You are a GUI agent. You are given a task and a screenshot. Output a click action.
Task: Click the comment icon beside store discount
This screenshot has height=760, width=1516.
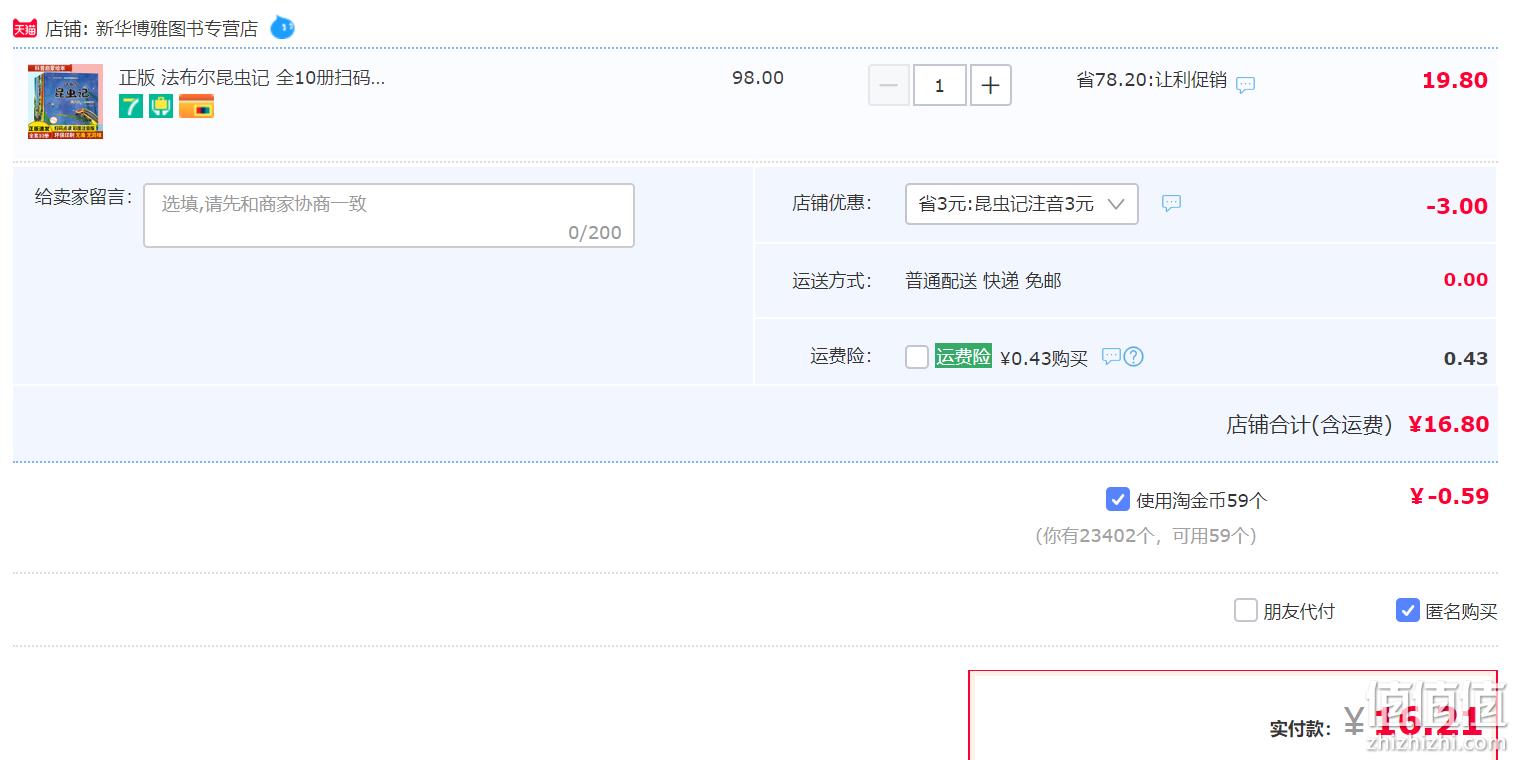(1171, 203)
